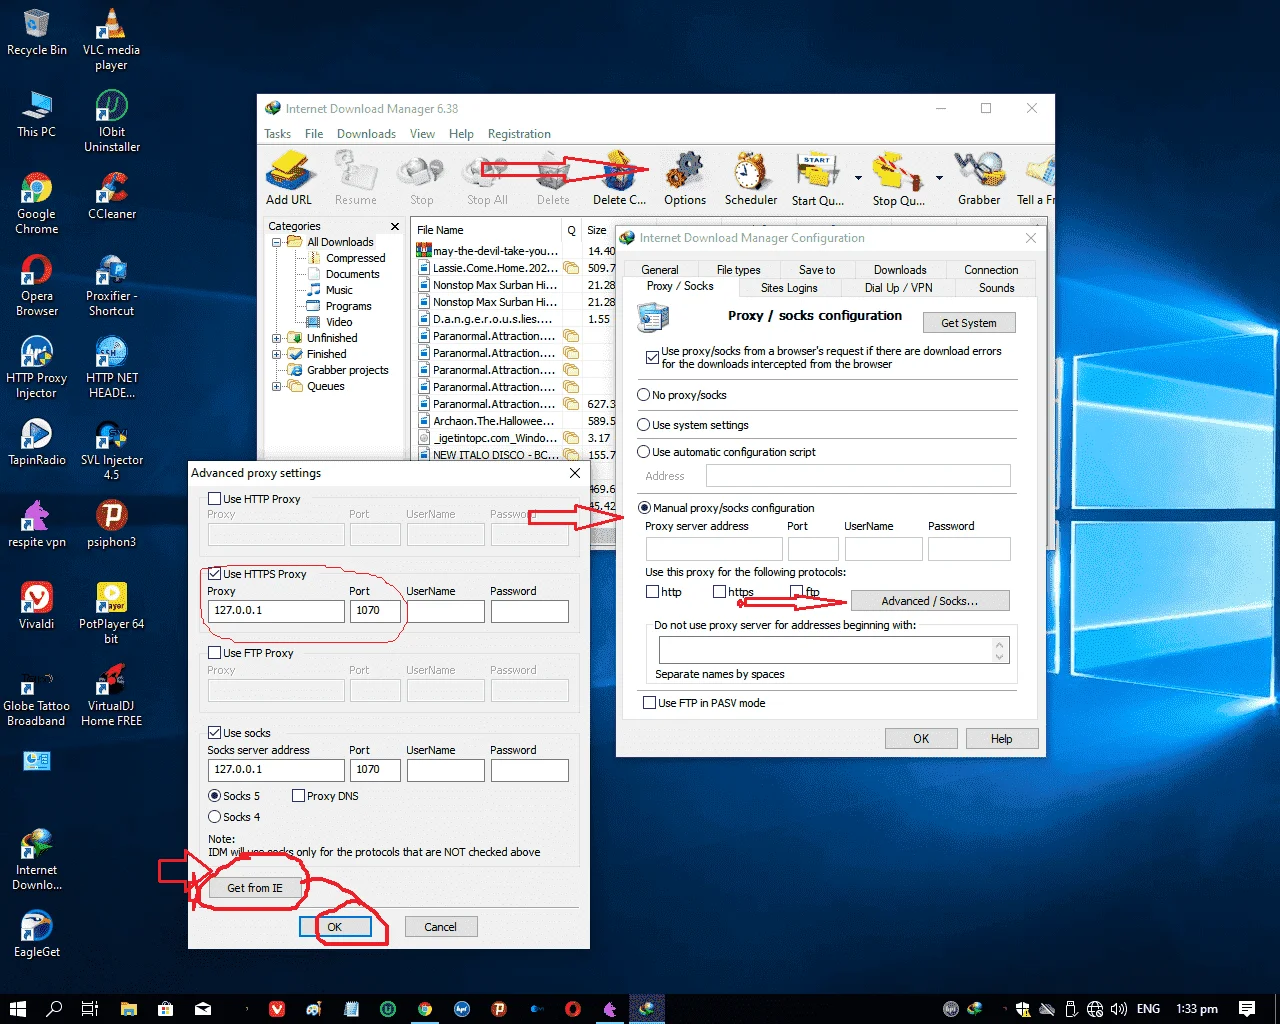Click Socks server Port field
The height and width of the screenshot is (1024, 1280).
tap(375, 770)
